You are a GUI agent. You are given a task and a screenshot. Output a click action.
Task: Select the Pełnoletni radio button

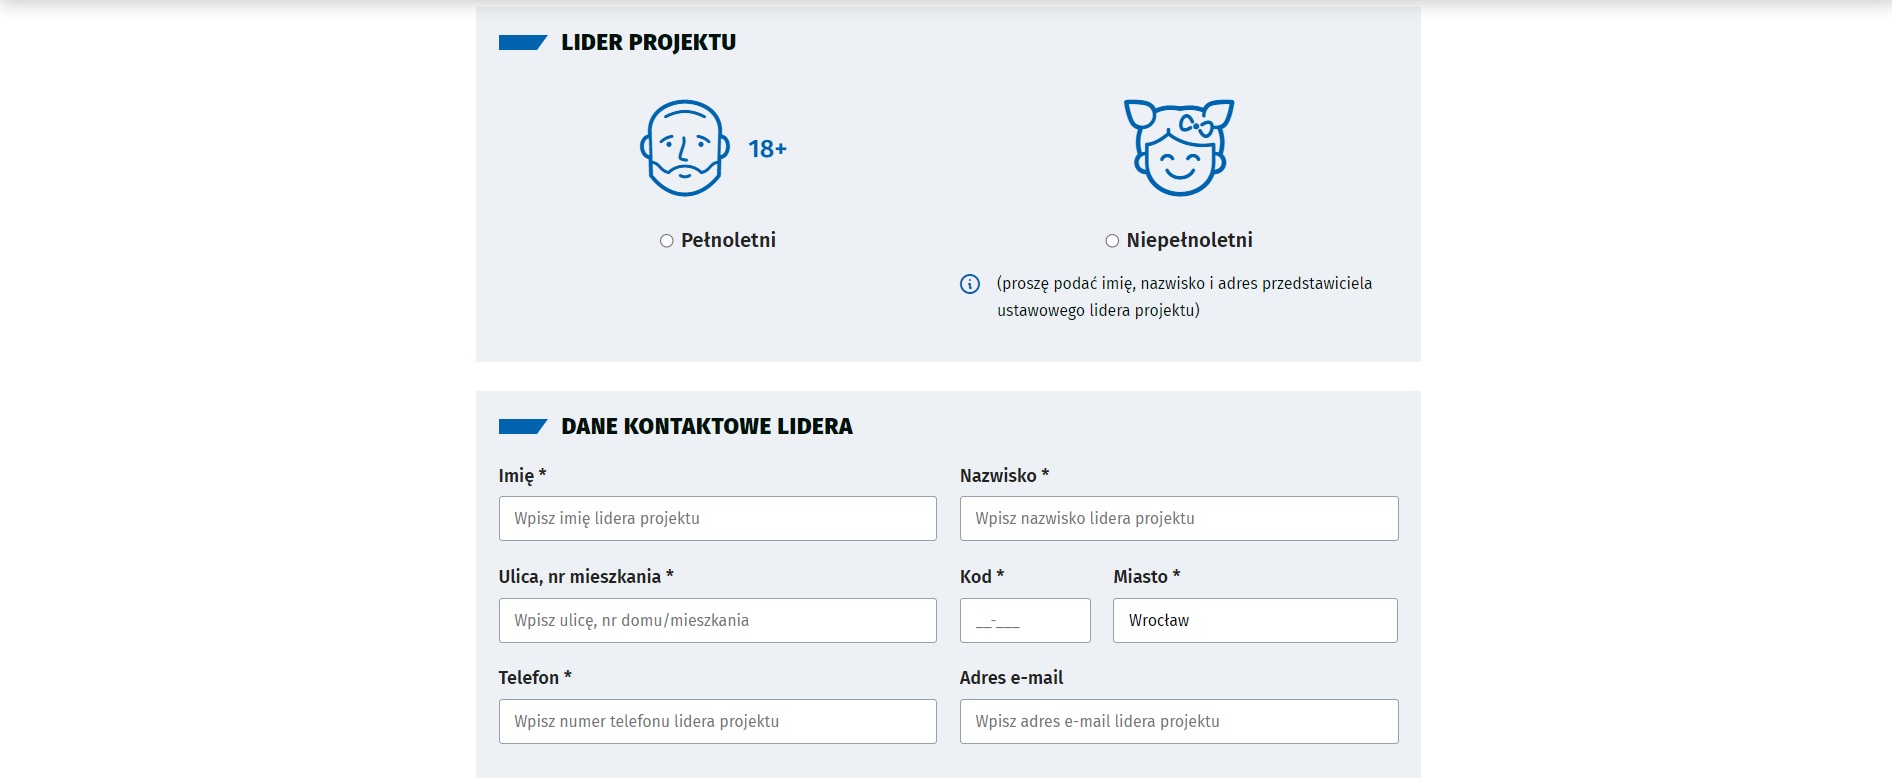(667, 241)
